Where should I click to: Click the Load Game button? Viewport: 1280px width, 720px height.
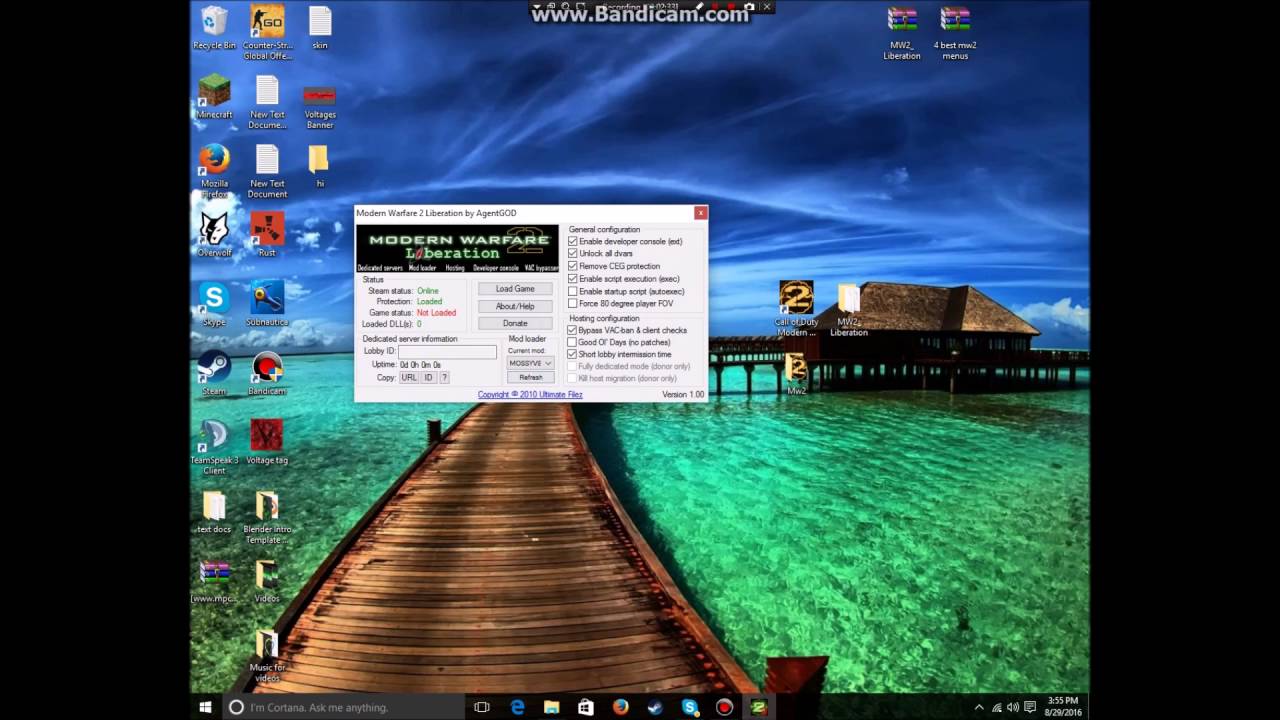pyautogui.click(x=515, y=289)
